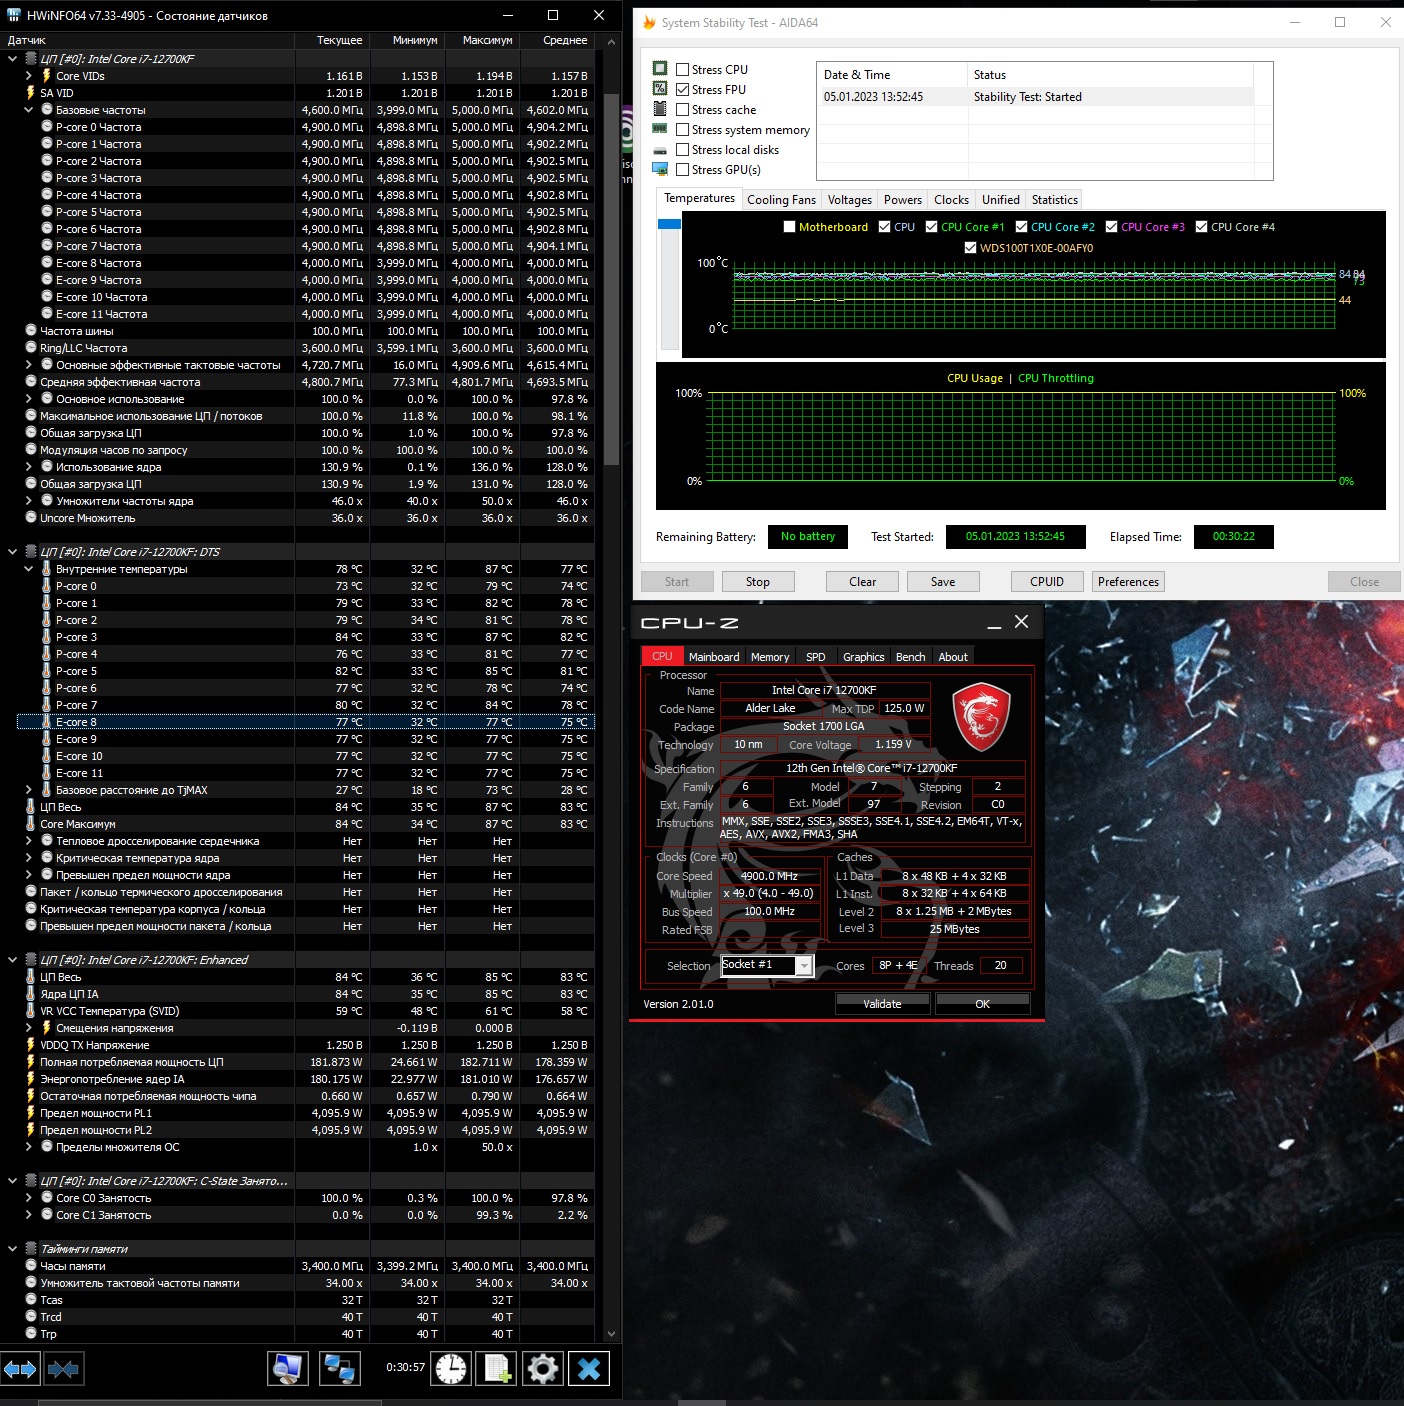Click the lightning bolt icon on the Core VIDs row

[46, 76]
